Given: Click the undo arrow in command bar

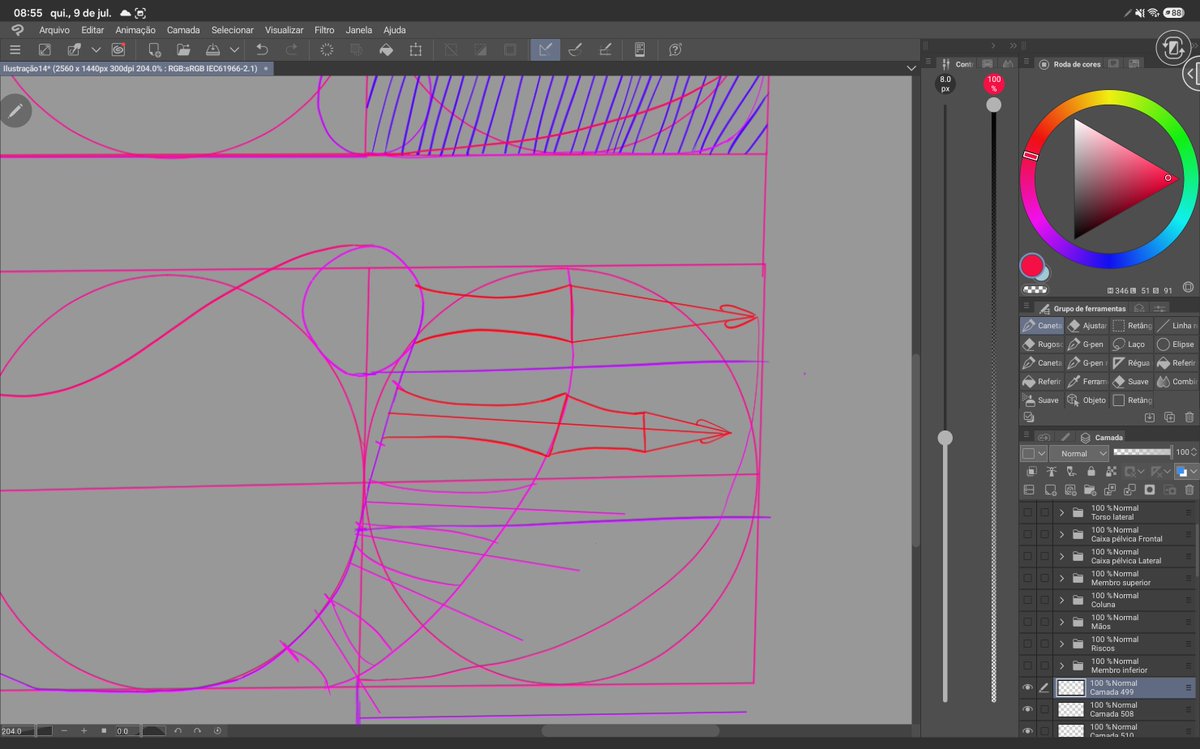Looking at the screenshot, I should [262, 49].
